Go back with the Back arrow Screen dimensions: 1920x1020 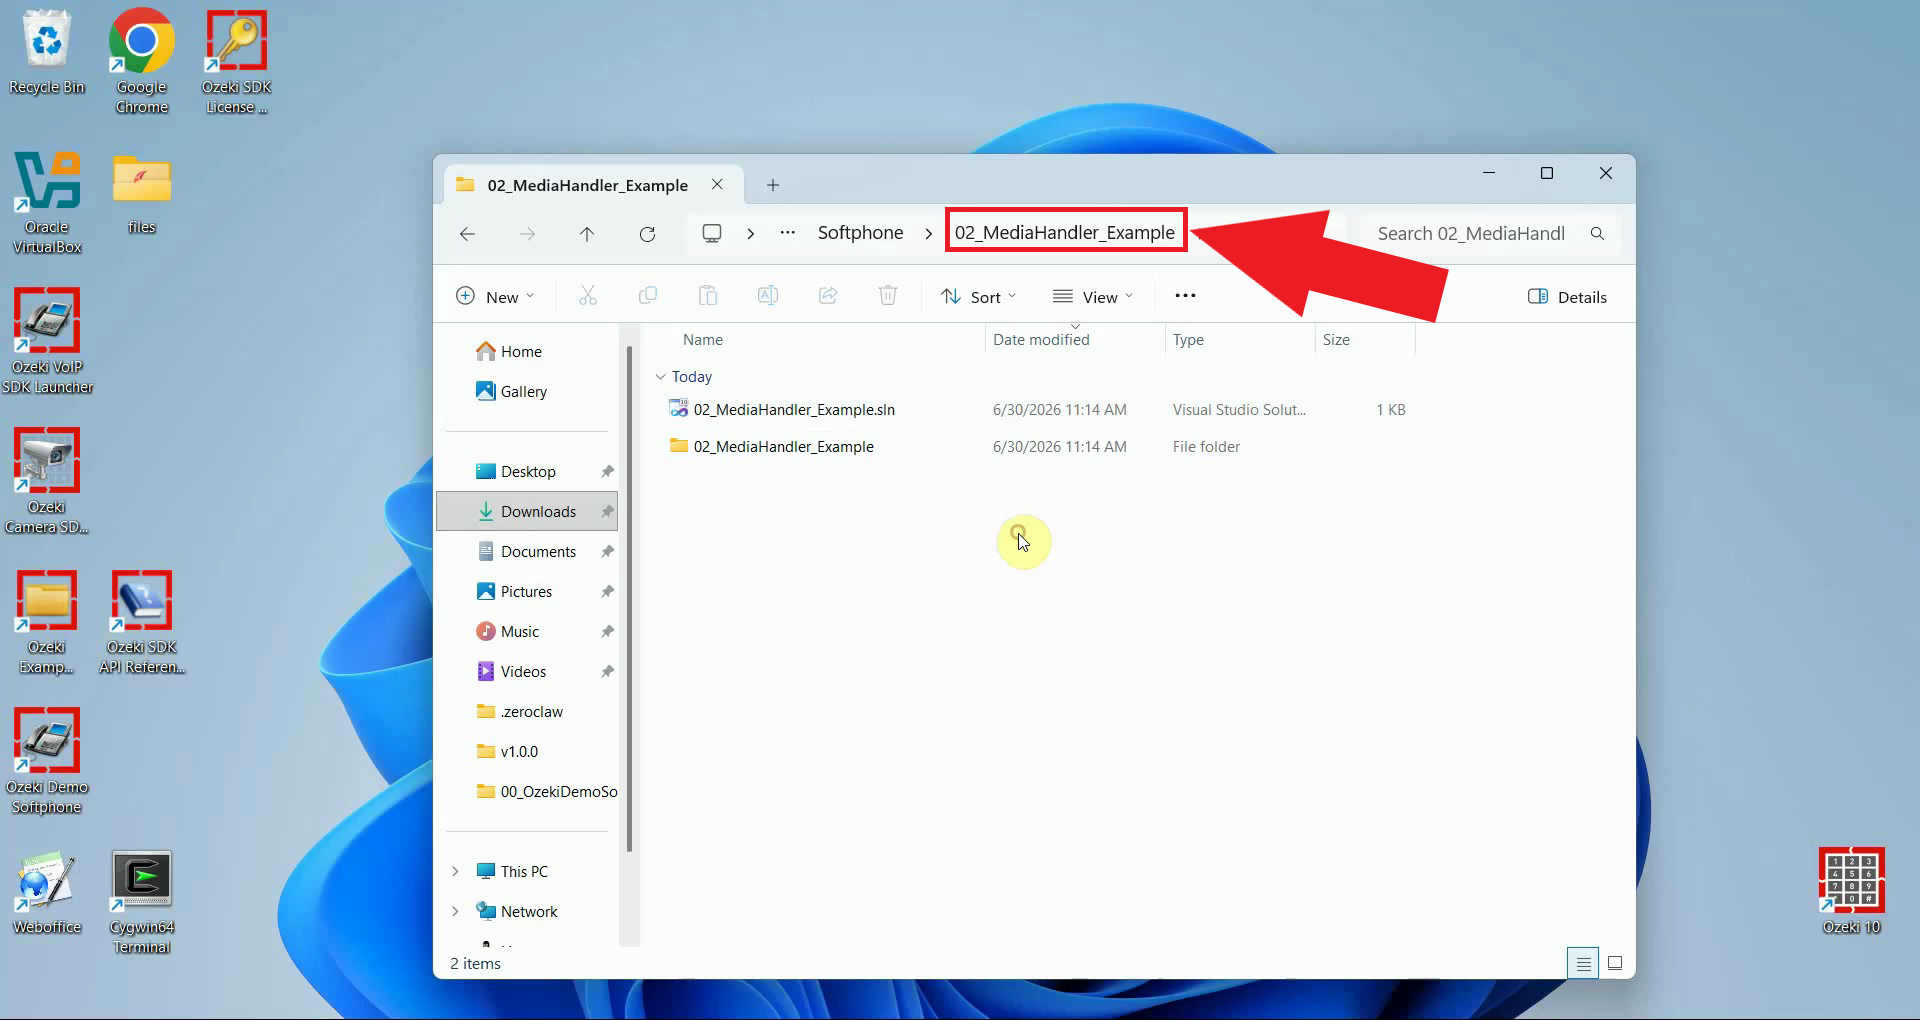(467, 233)
